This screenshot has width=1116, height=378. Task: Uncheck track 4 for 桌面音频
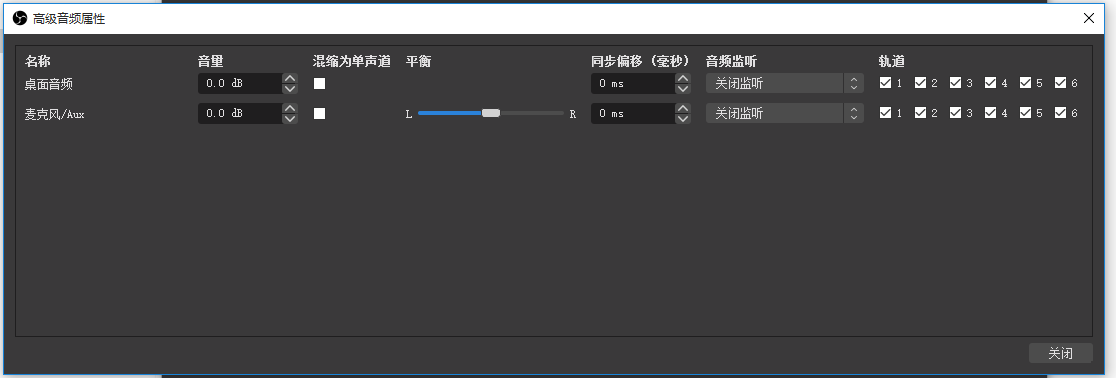990,83
